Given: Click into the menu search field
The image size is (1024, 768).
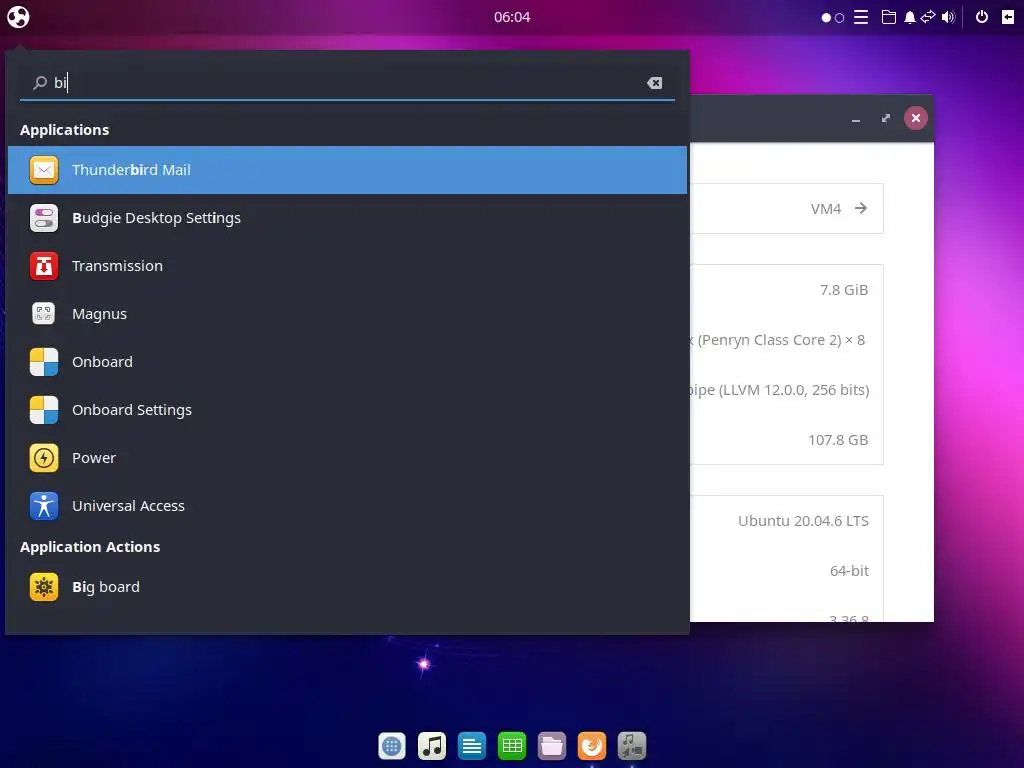Looking at the screenshot, I should (x=347, y=83).
